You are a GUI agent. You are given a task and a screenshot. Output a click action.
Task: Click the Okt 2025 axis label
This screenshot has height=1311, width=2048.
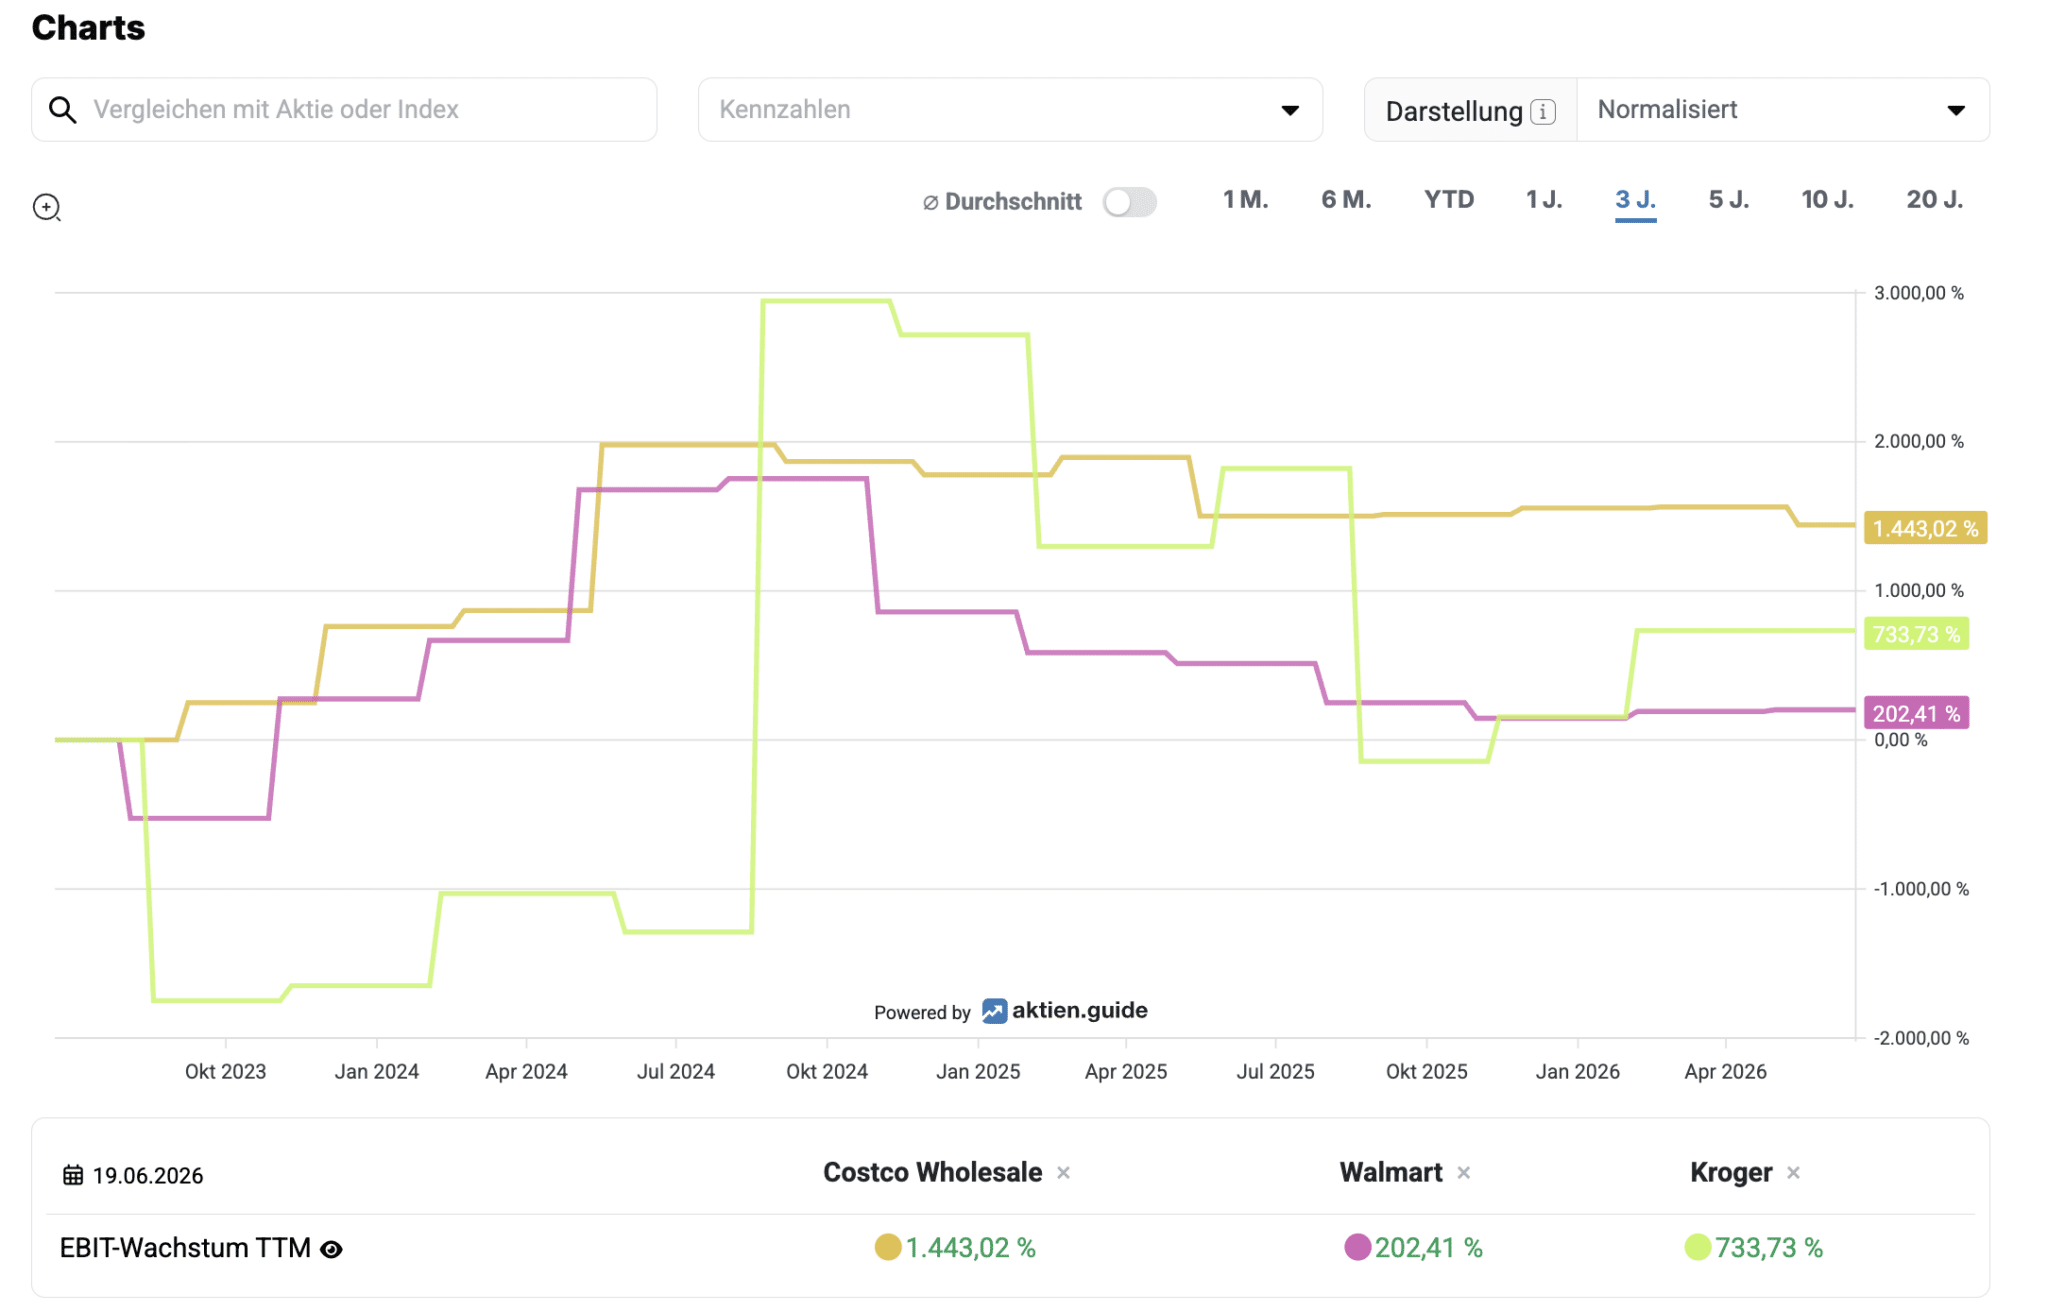pyautogui.click(x=1427, y=1071)
